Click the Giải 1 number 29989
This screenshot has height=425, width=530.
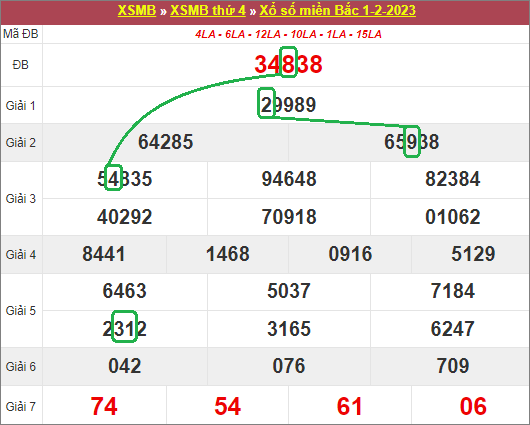point(288,104)
